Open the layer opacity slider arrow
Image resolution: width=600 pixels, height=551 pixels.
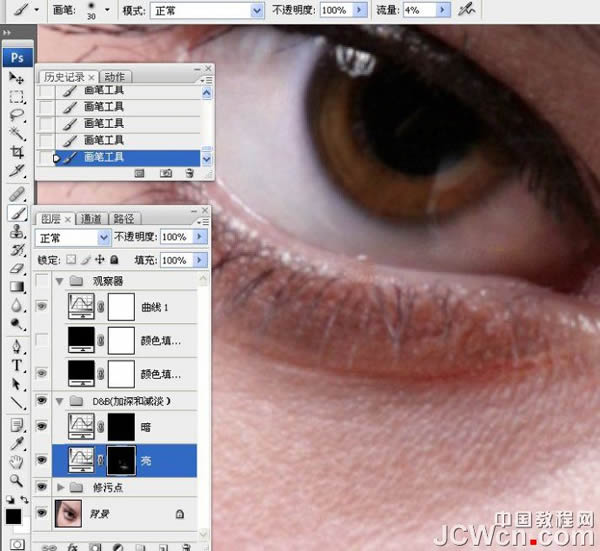click(x=199, y=237)
